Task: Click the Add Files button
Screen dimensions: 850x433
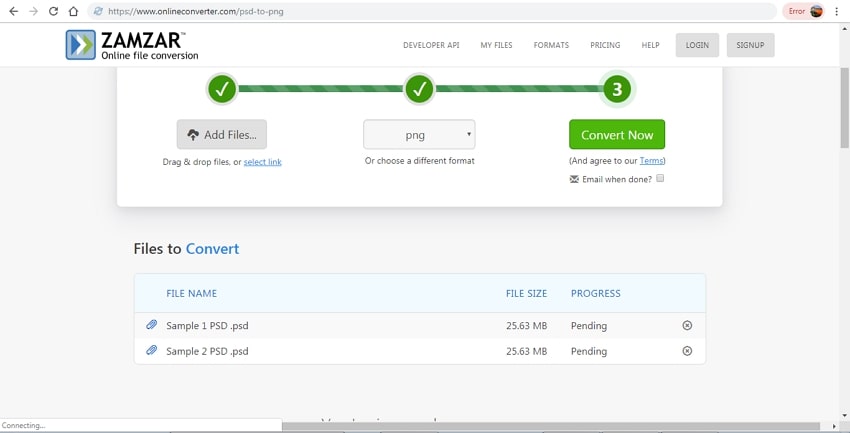Action: (x=222, y=134)
